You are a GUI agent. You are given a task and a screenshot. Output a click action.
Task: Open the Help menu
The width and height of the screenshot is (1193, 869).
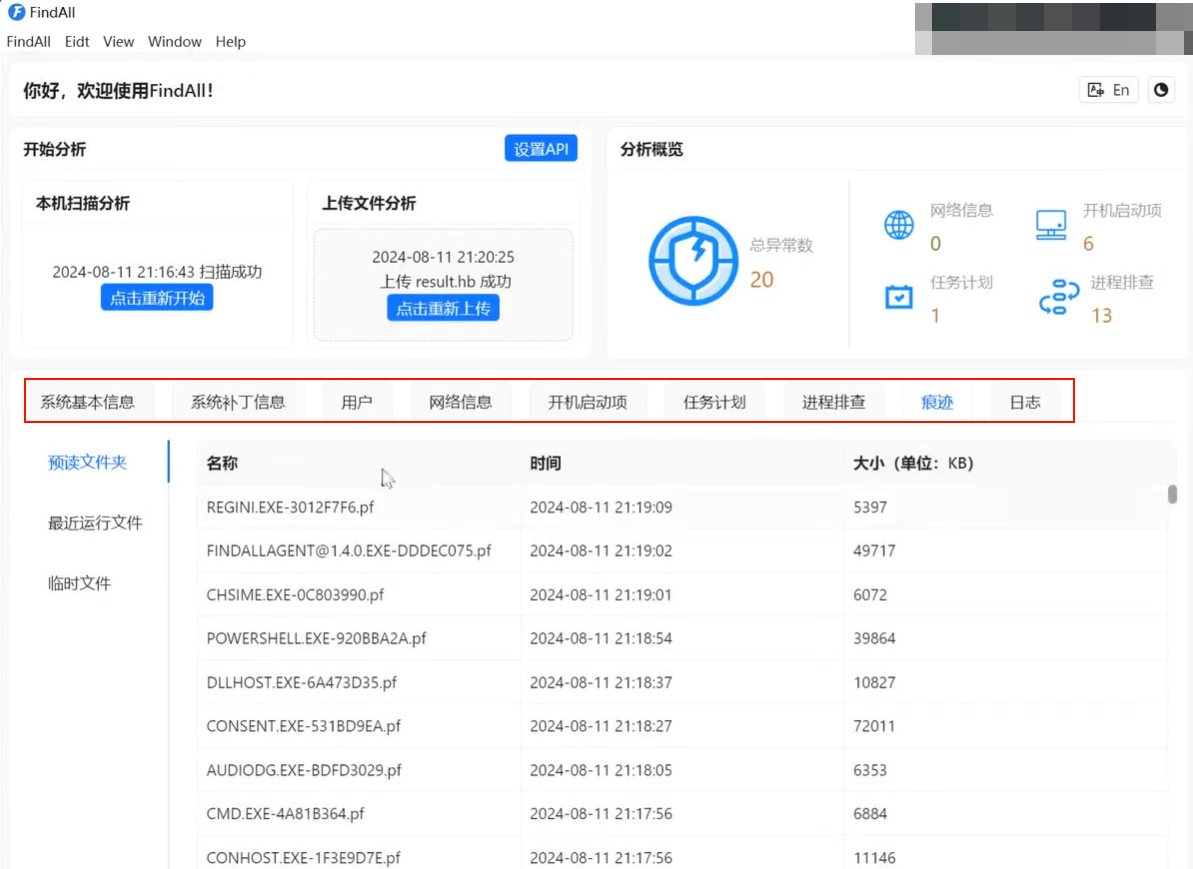[231, 42]
